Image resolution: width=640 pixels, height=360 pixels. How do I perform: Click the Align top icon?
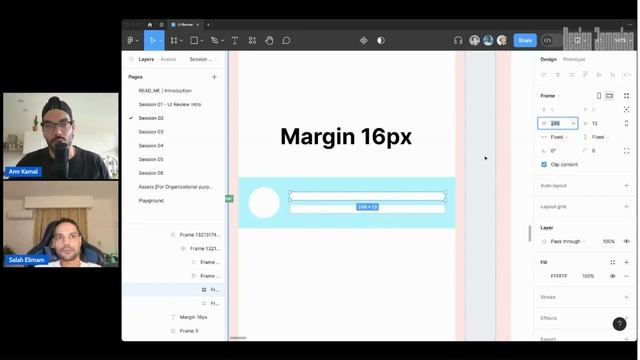[x=585, y=75]
